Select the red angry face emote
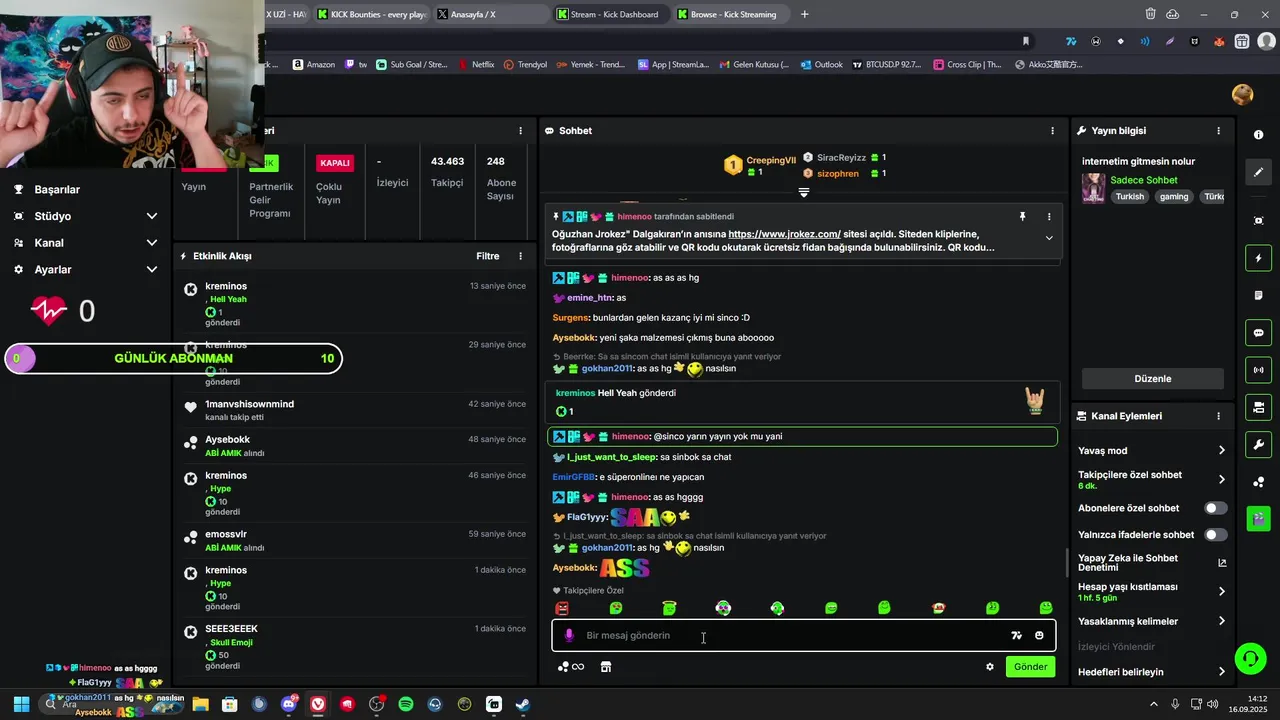 562,608
